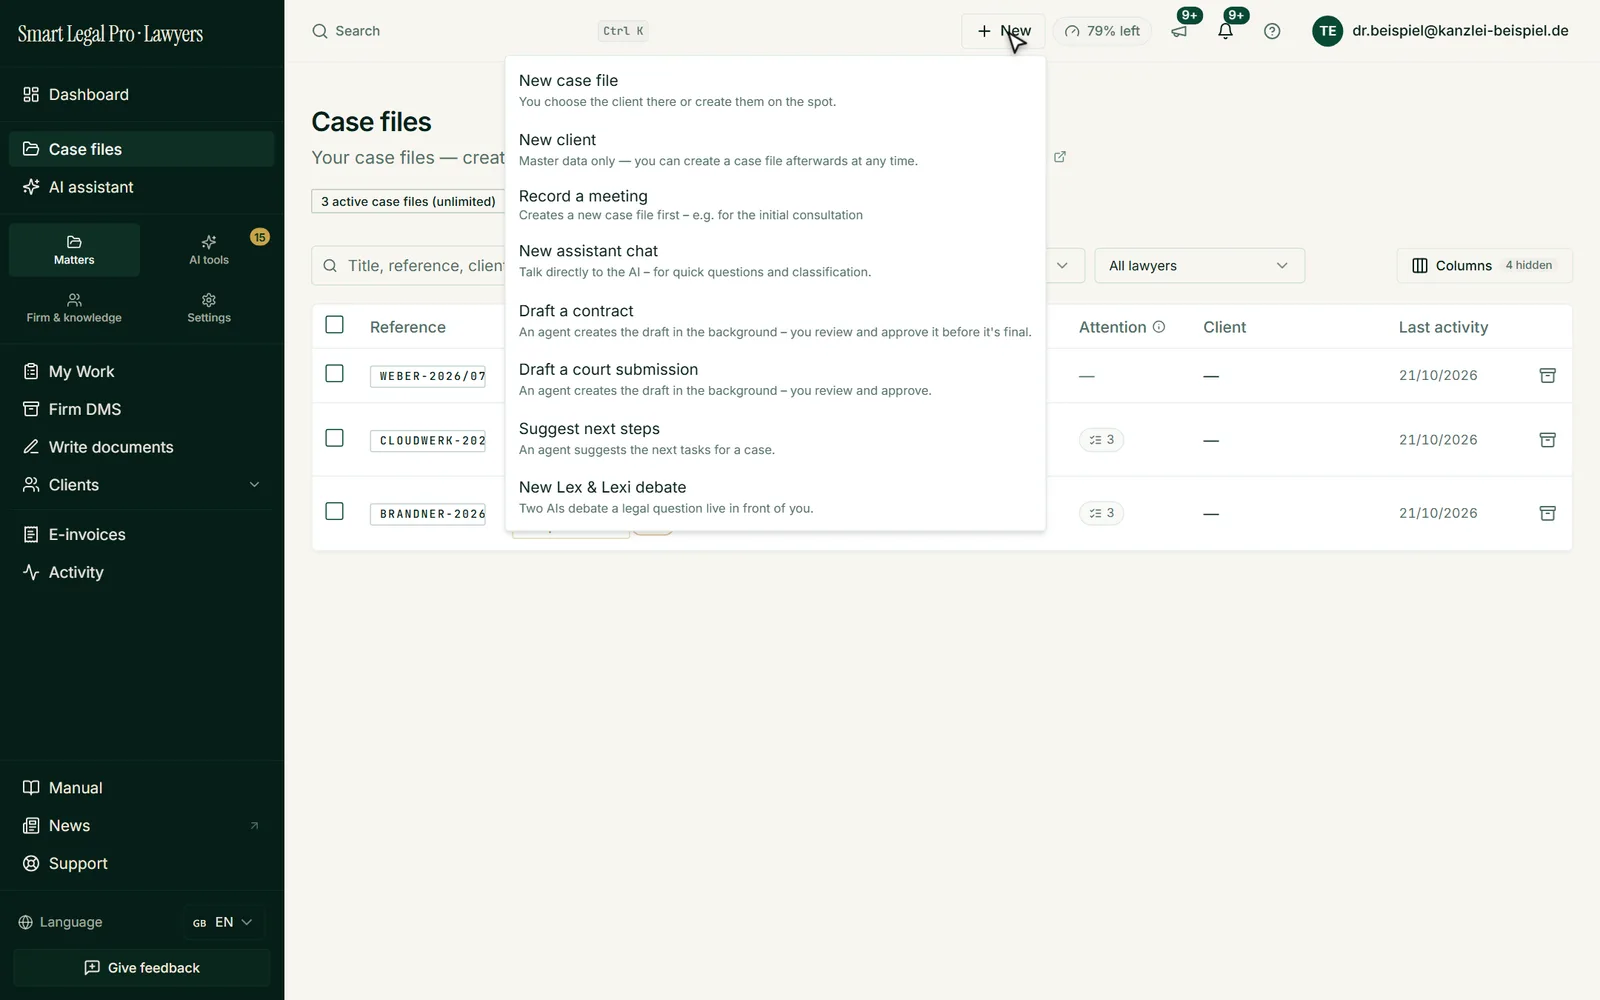
Task: Open the Dashboard from sidebar
Action: (142, 95)
